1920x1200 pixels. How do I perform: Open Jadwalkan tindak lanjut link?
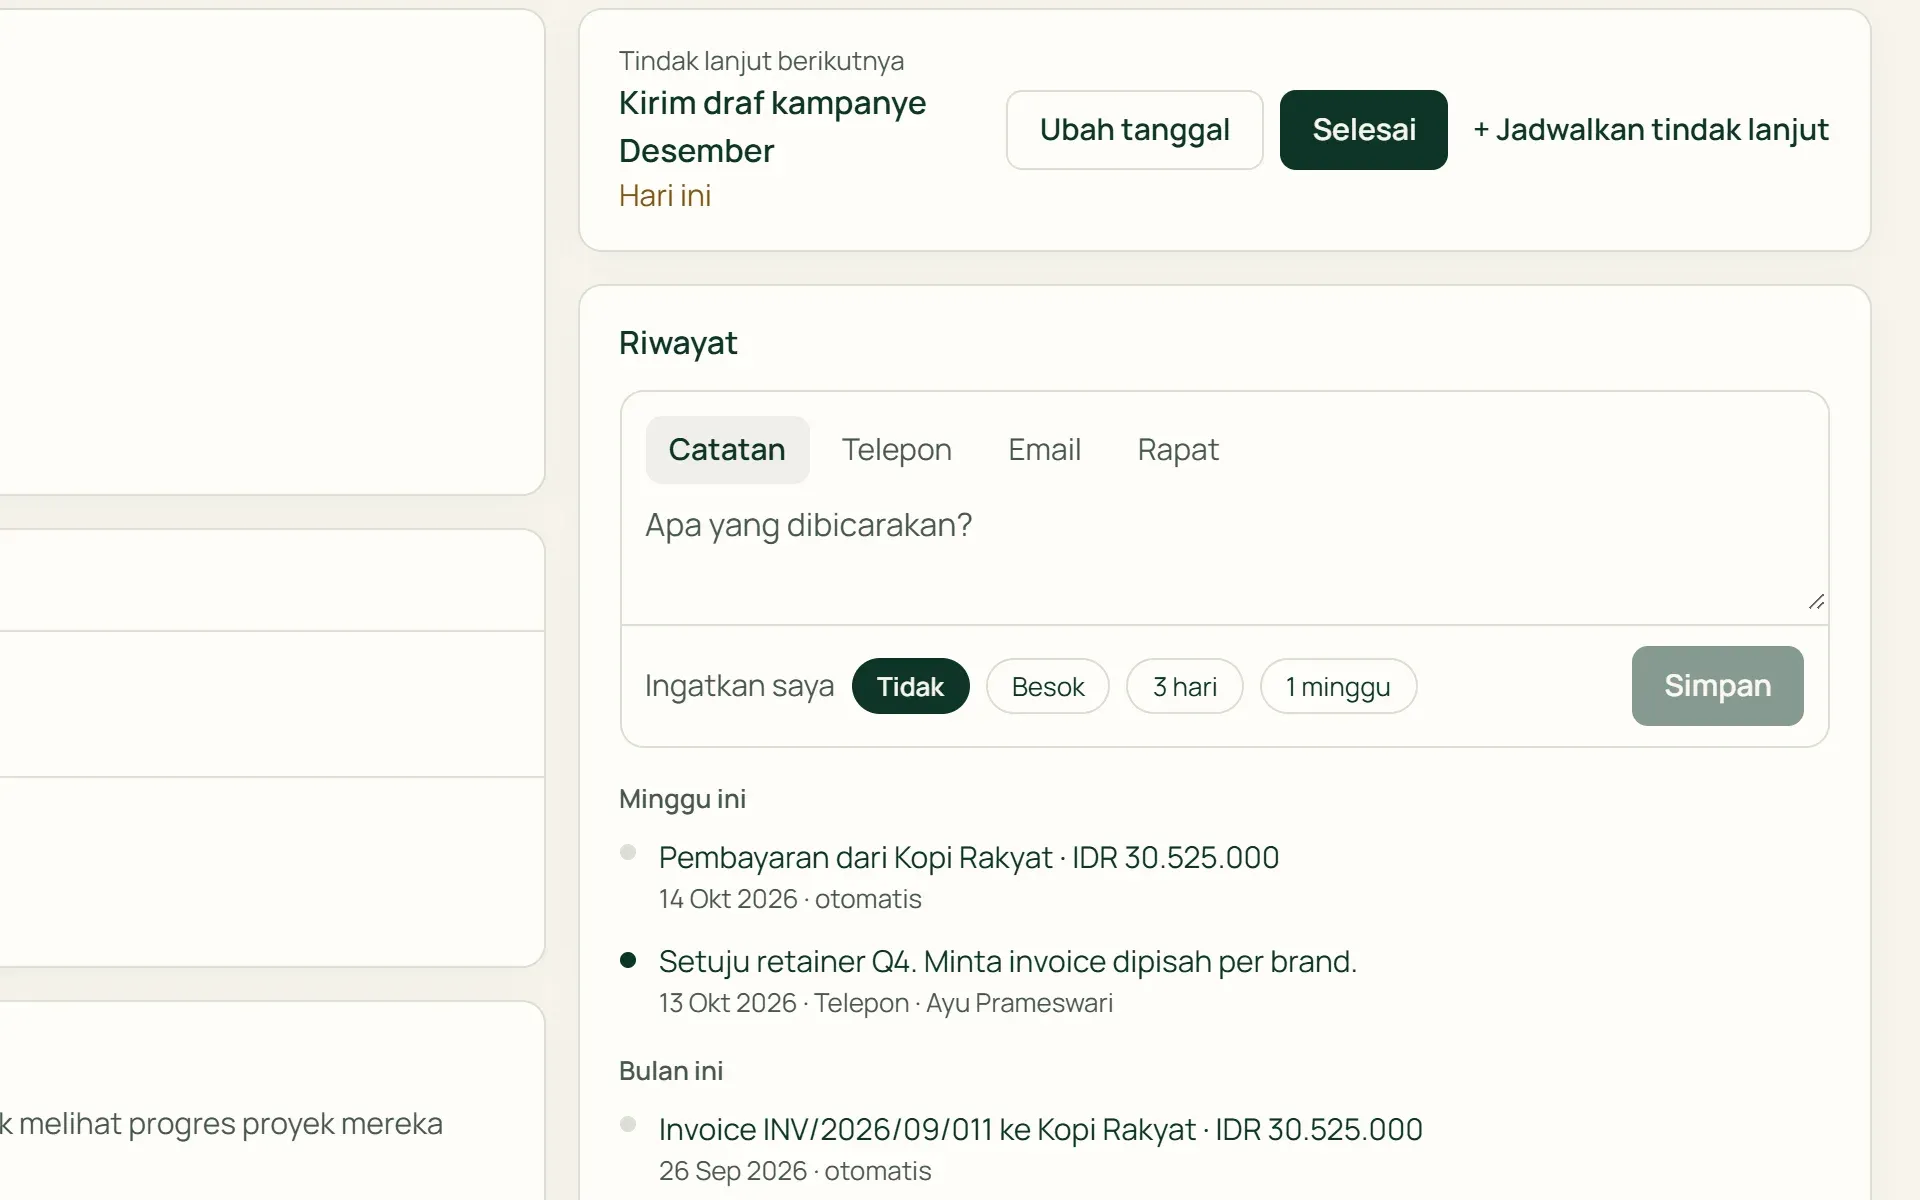[1651, 130]
